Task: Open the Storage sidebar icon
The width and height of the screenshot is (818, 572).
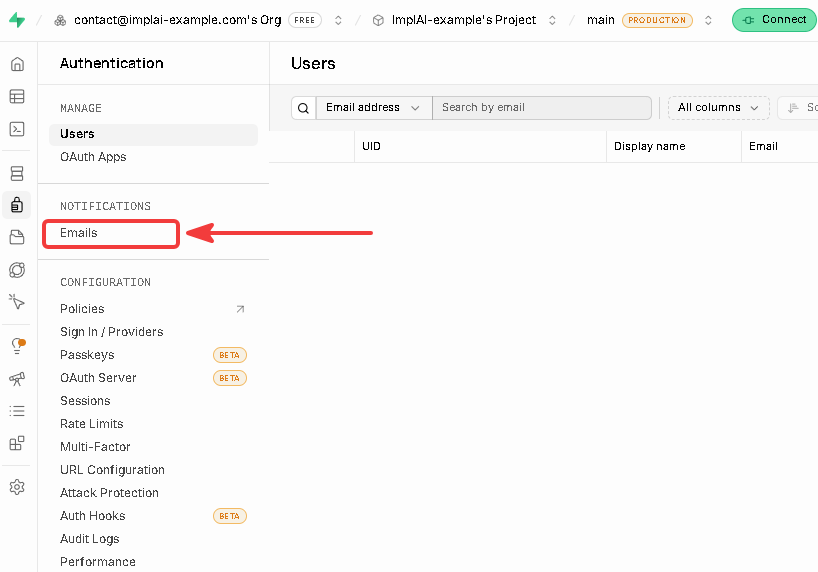Action: point(17,237)
